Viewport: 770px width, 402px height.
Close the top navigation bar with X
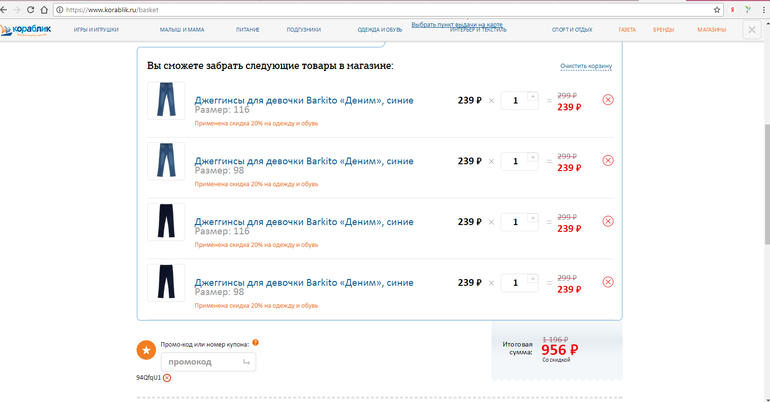click(752, 30)
